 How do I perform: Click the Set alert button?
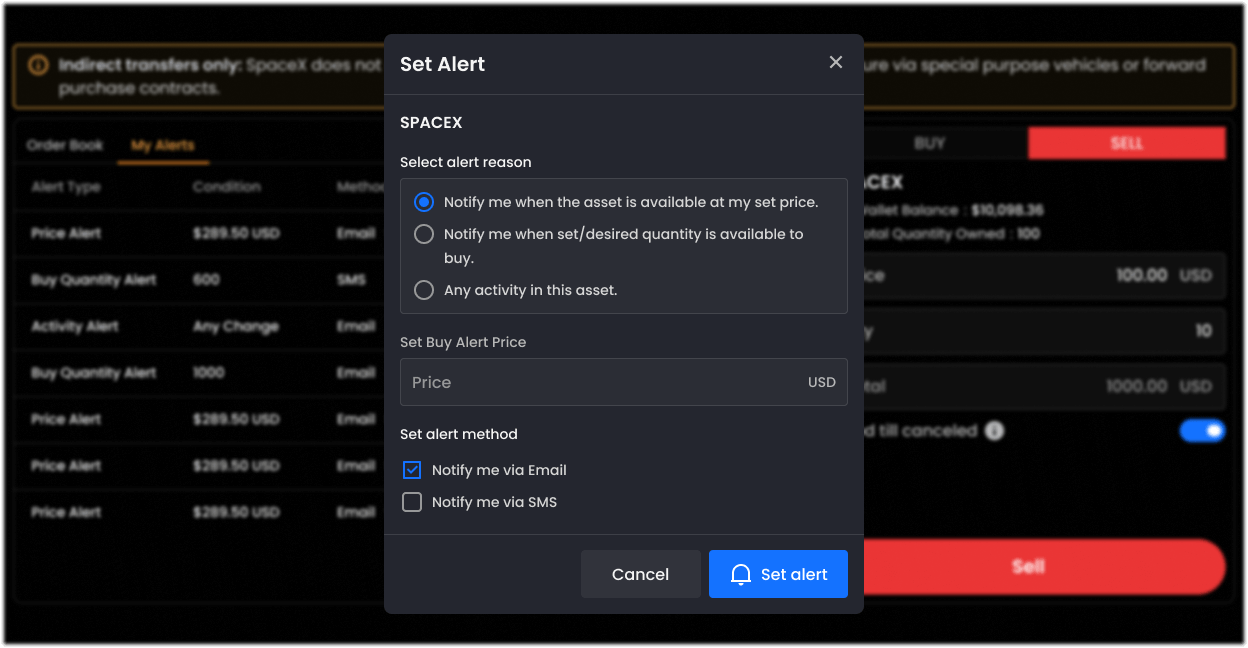click(x=778, y=574)
